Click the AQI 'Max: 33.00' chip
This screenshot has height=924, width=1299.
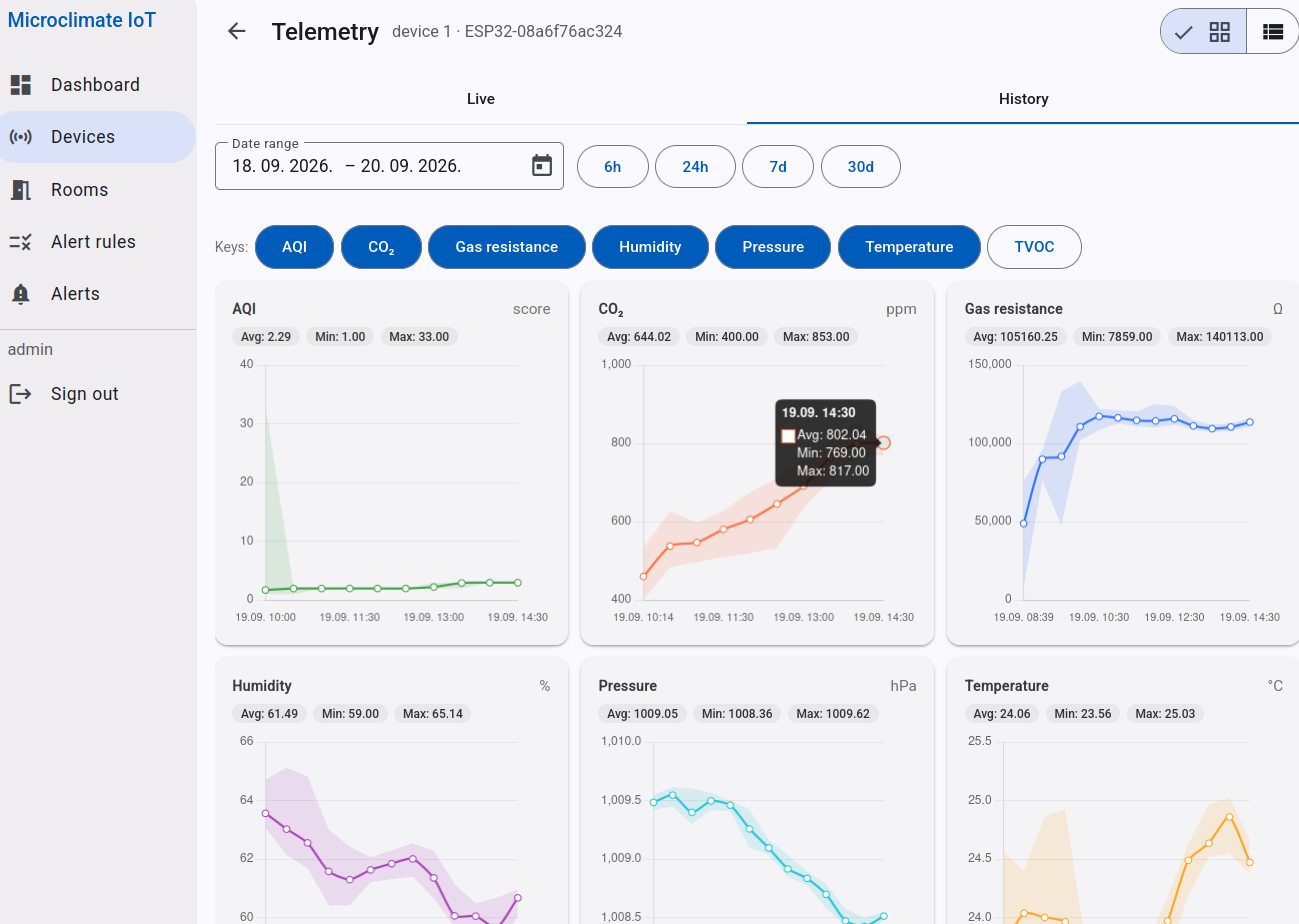pos(419,337)
